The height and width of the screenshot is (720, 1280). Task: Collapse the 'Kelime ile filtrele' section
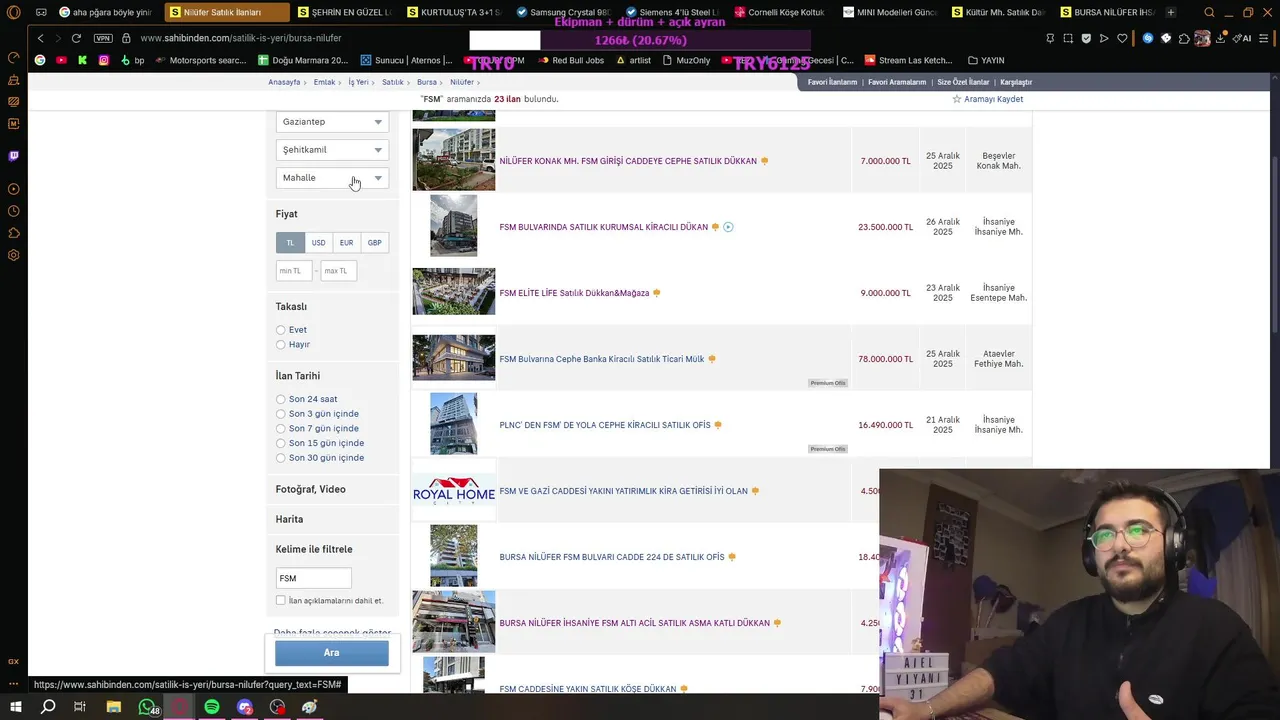pyautogui.click(x=314, y=549)
